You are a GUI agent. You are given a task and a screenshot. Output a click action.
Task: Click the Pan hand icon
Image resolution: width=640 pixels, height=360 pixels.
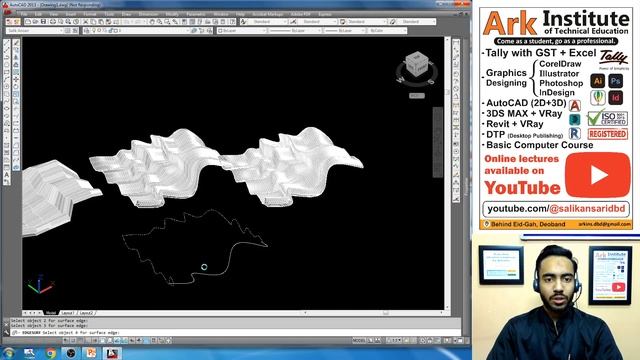(x=152, y=22)
